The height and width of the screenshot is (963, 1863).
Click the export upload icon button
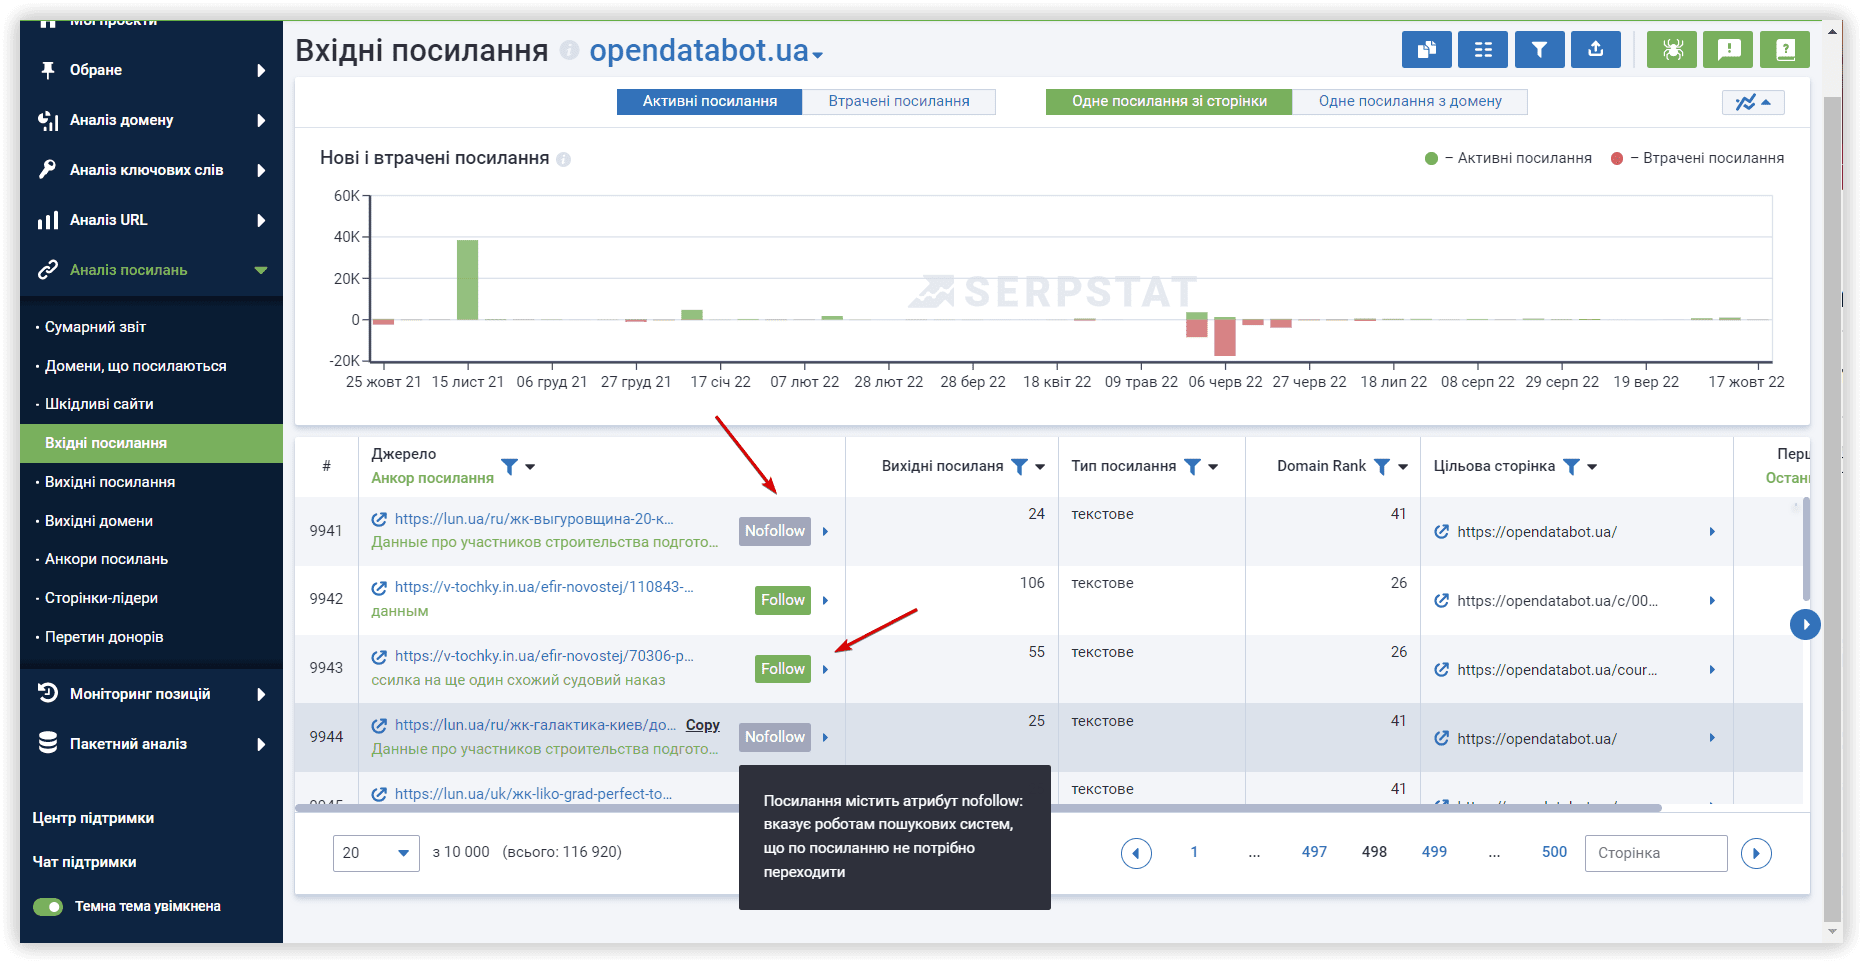tap(1596, 49)
